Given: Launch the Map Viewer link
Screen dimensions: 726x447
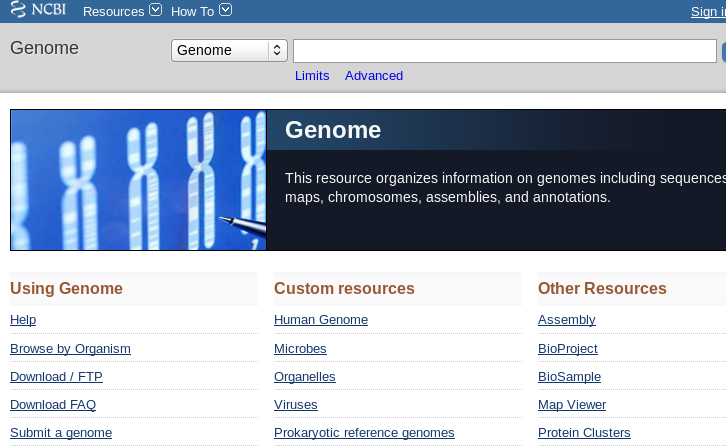Looking at the screenshot, I should [x=572, y=405].
